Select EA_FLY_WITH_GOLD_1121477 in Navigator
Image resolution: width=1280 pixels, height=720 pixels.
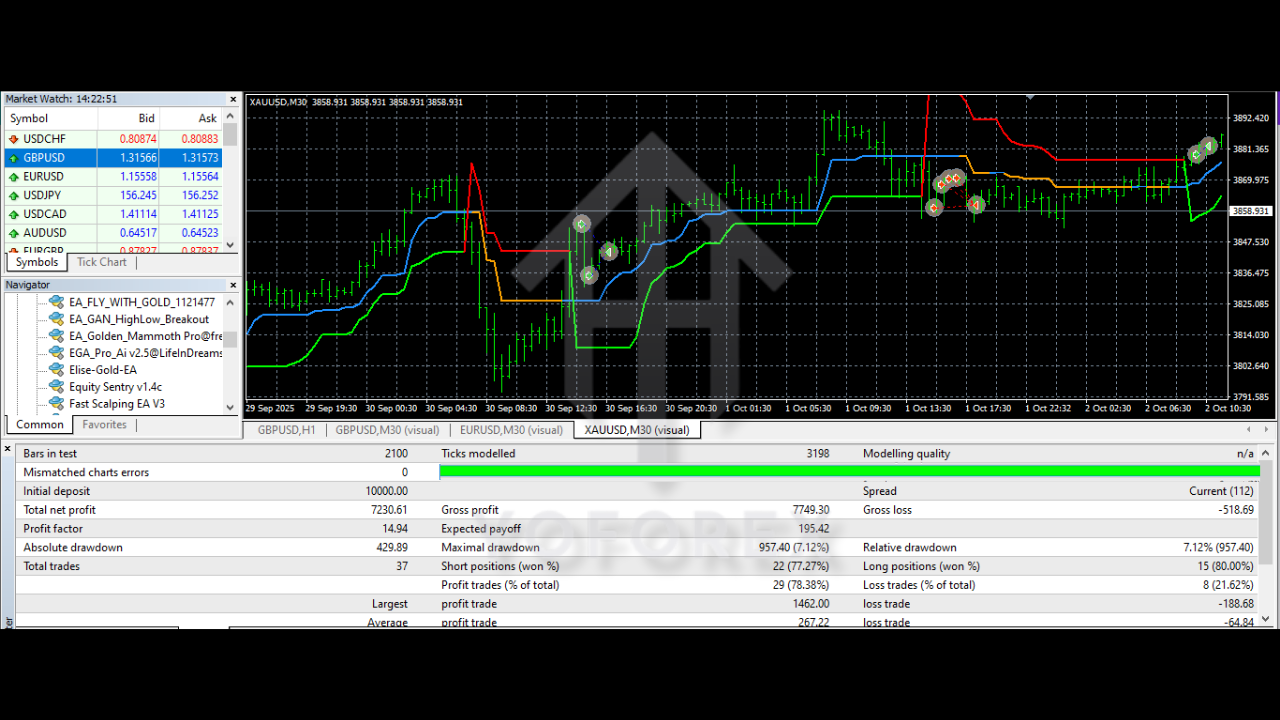(x=141, y=302)
